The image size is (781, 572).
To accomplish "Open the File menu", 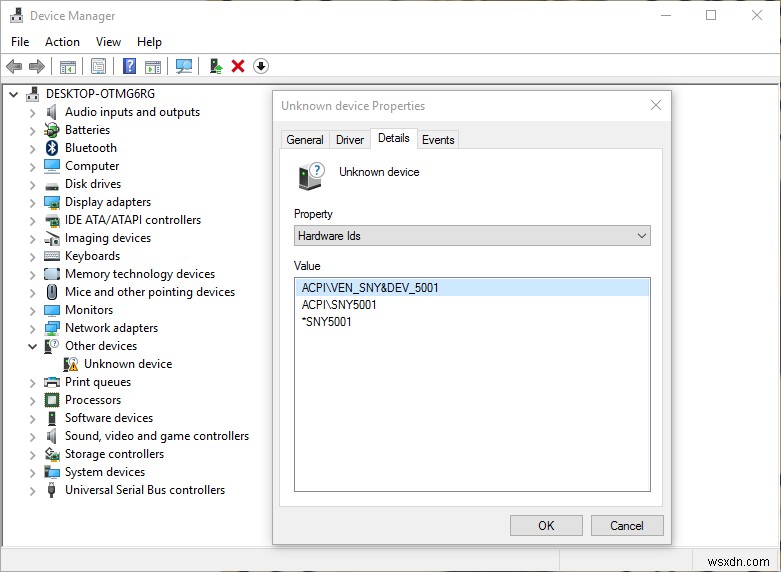I will pyautogui.click(x=20, y=42).
